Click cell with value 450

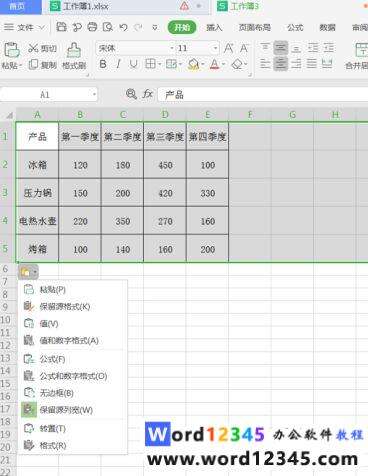[x=165, y=165]
